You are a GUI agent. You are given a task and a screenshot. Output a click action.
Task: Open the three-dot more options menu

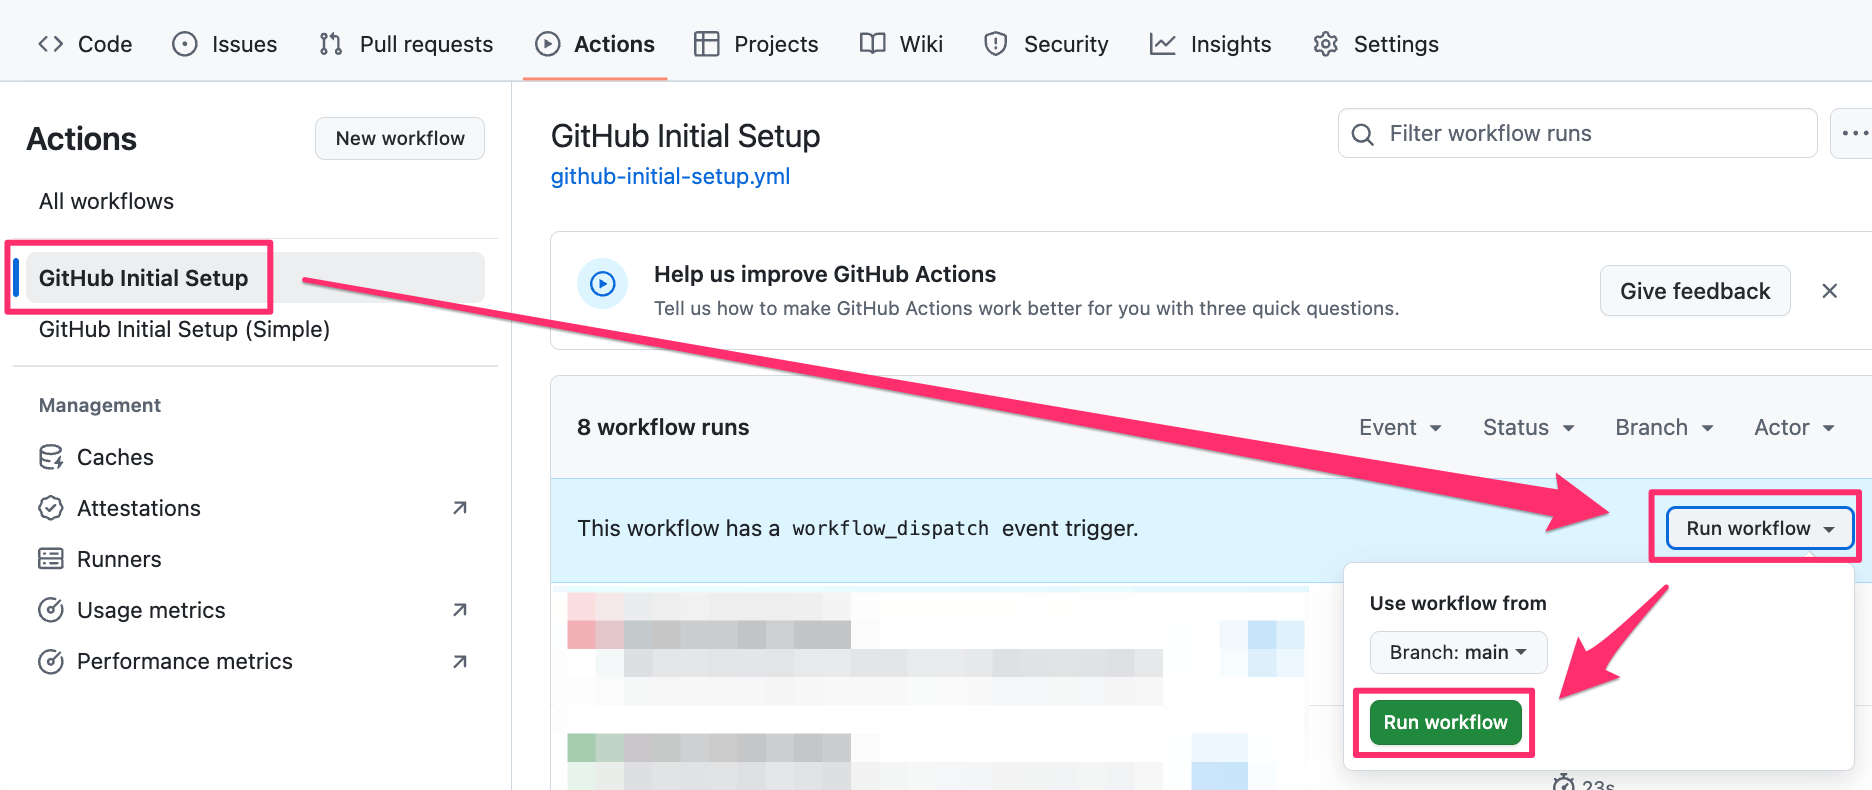point(1852,133)
